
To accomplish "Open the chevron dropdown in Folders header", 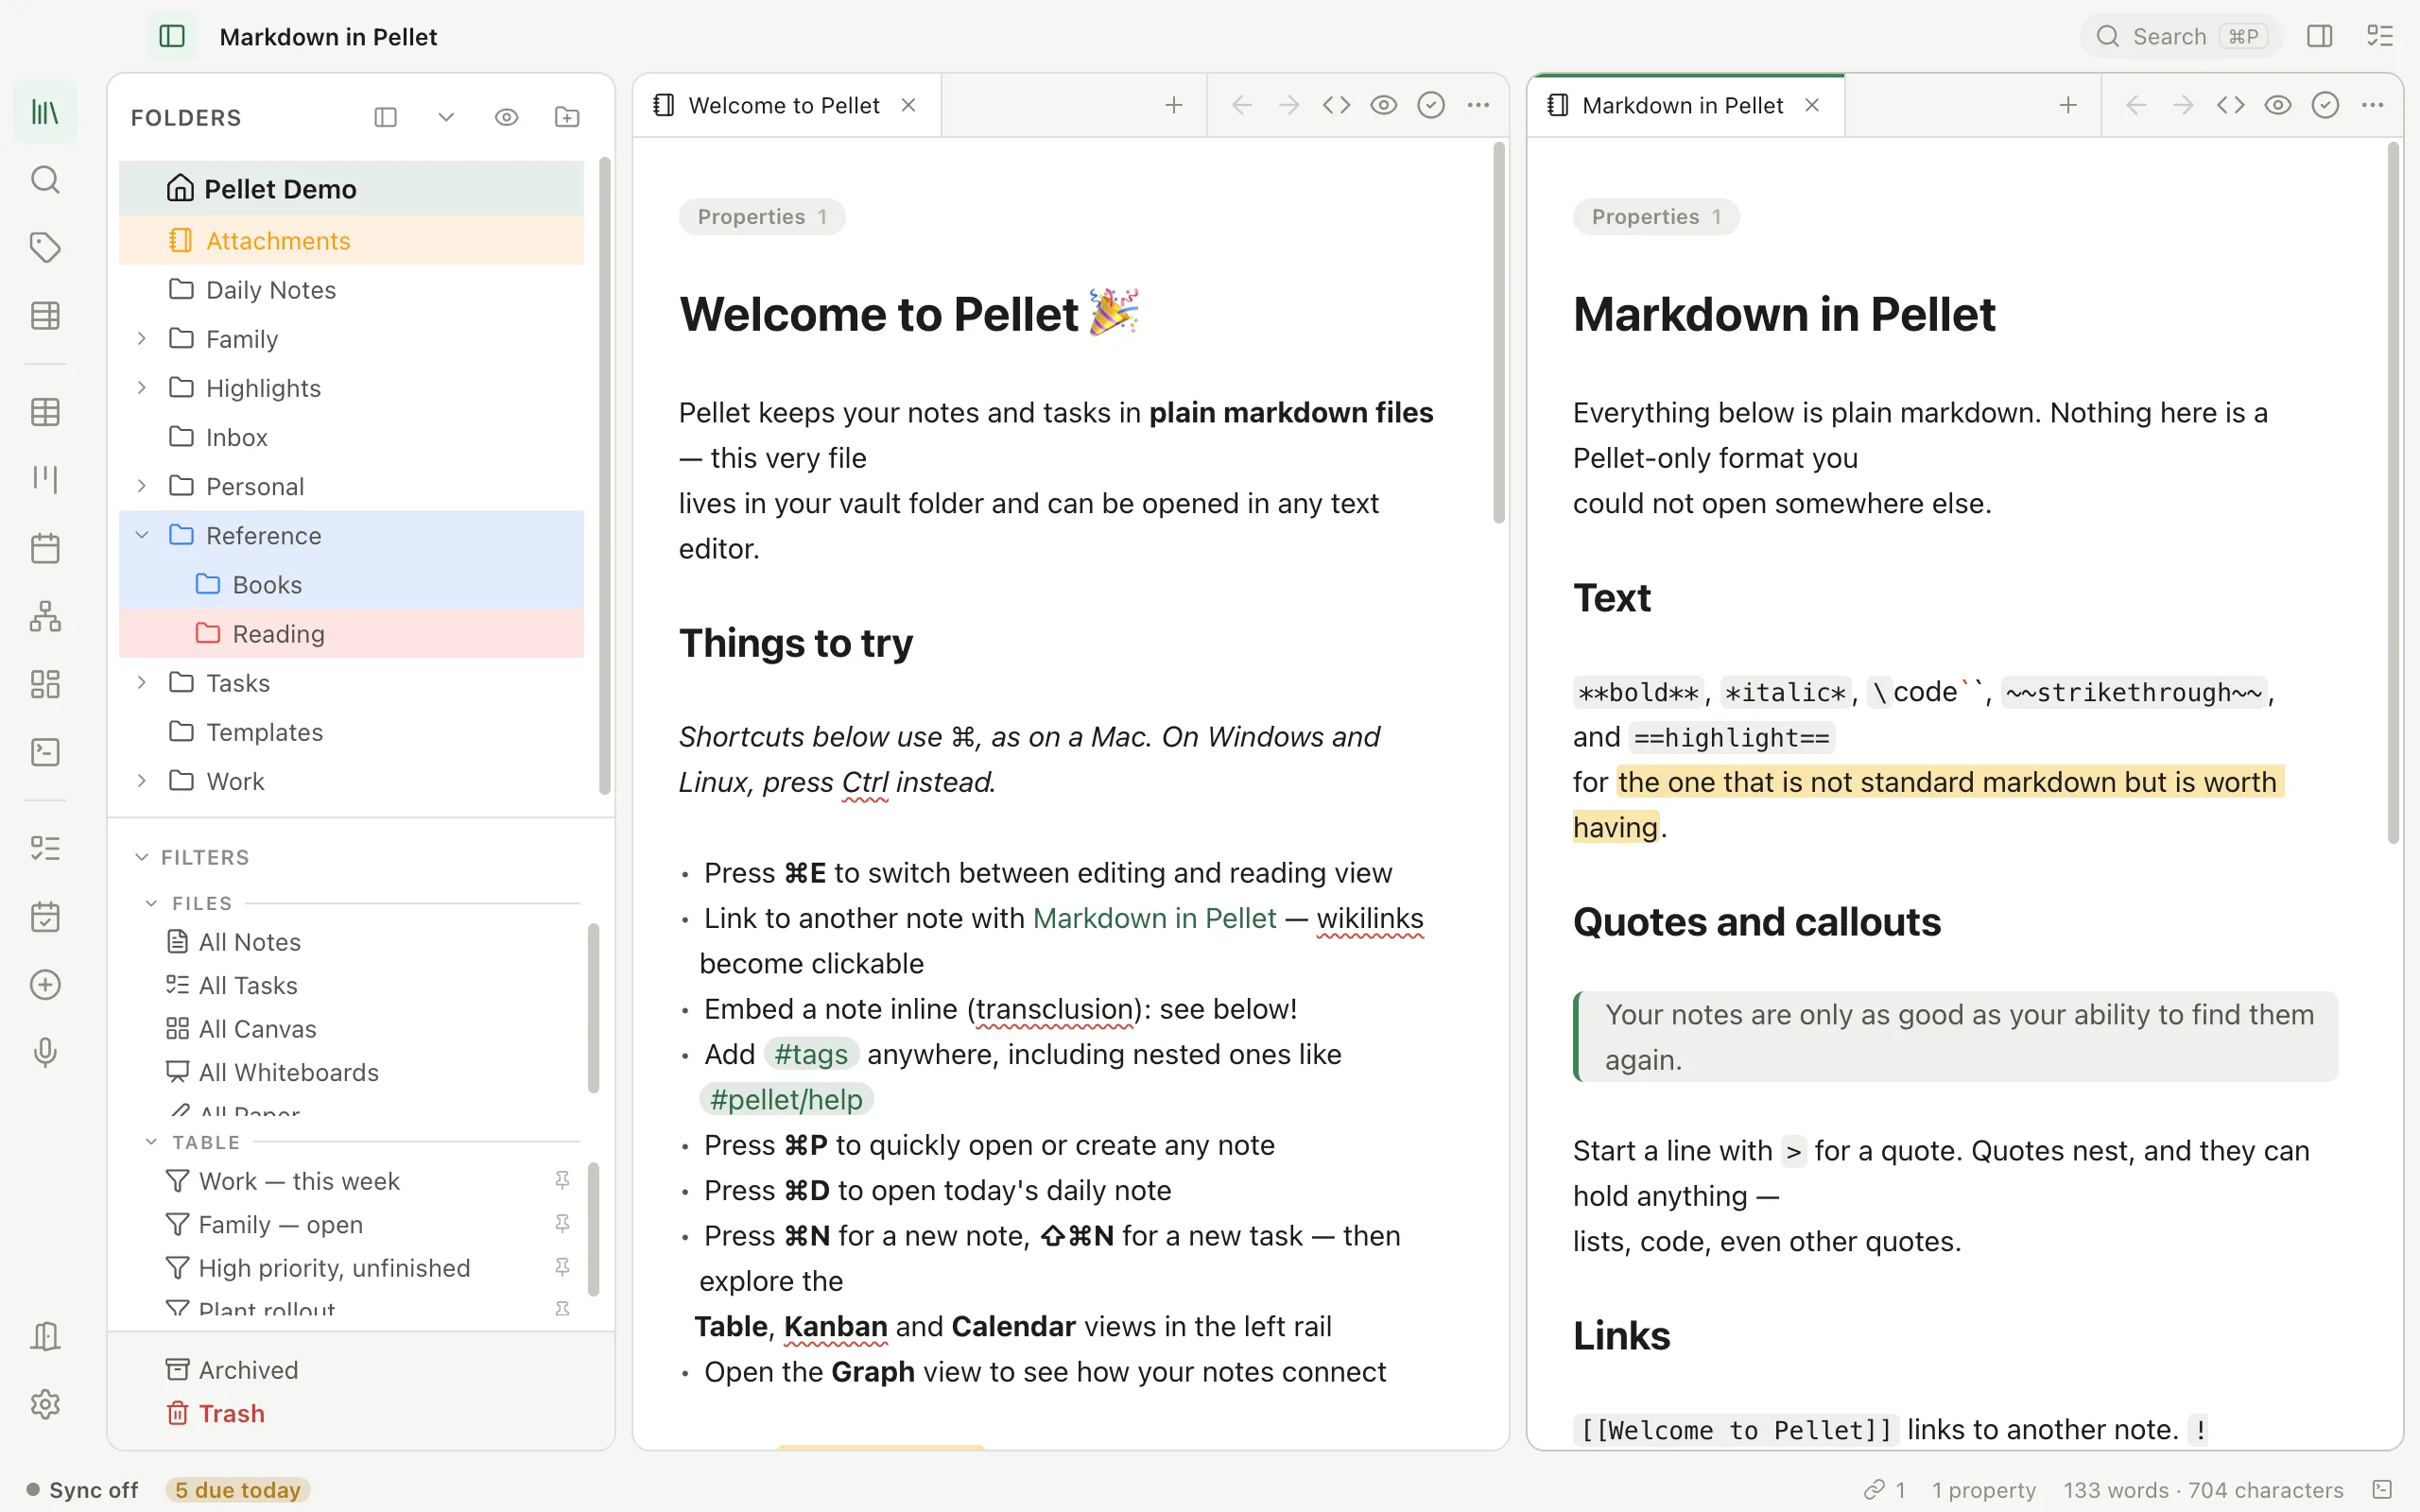I will click(446, 117).
